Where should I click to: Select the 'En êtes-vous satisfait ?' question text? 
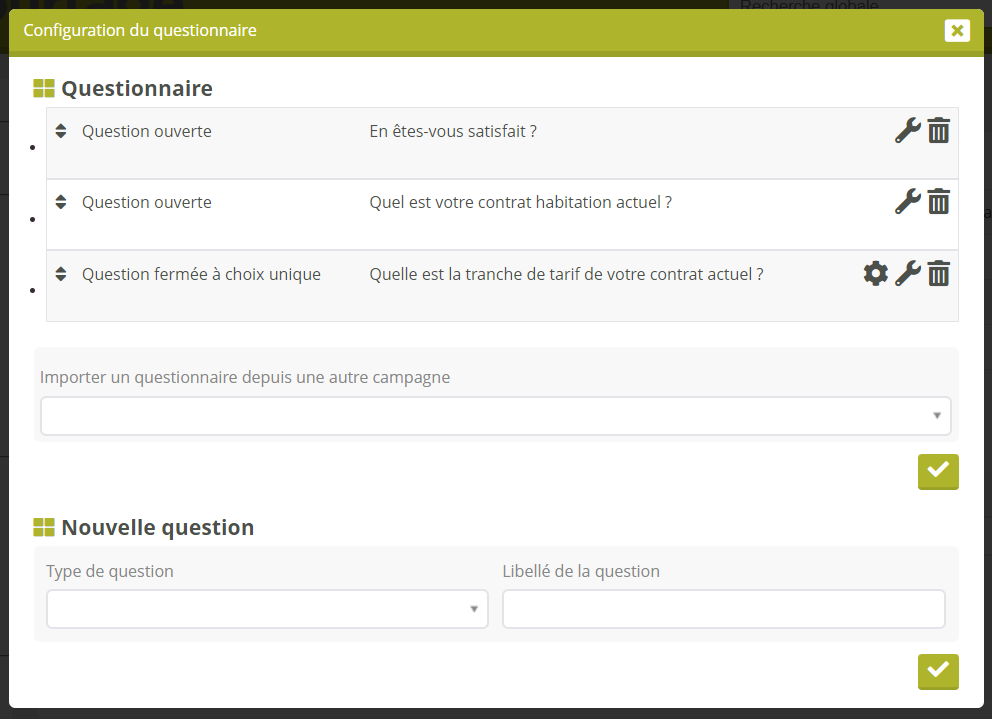[453, 132]
